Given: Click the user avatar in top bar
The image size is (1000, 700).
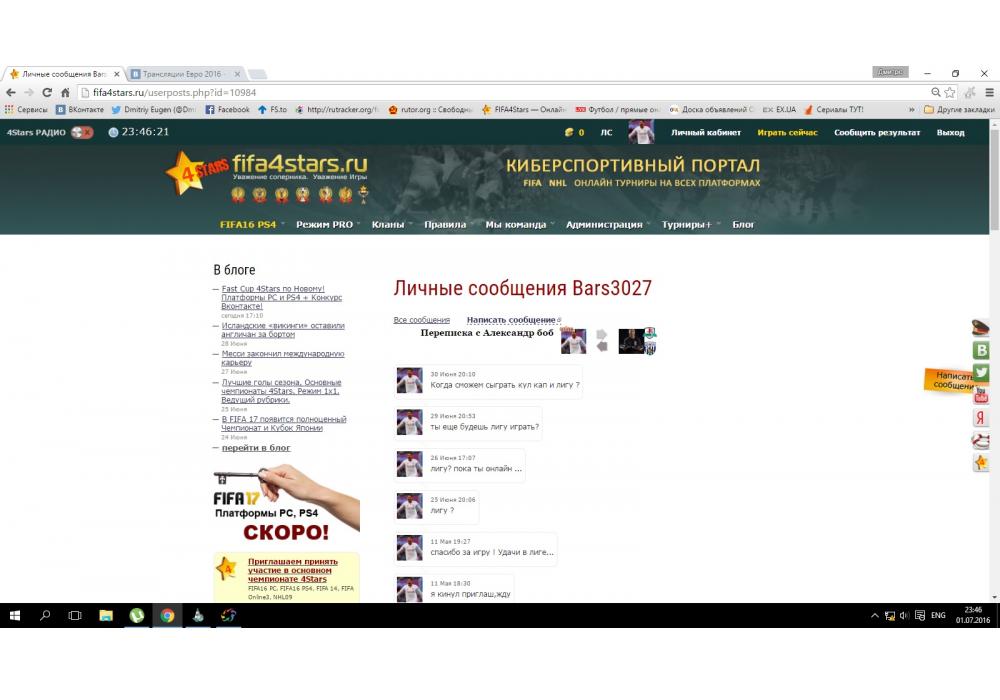Looking at the screenshot, I should pyautogui.click(x=641, y=132).
